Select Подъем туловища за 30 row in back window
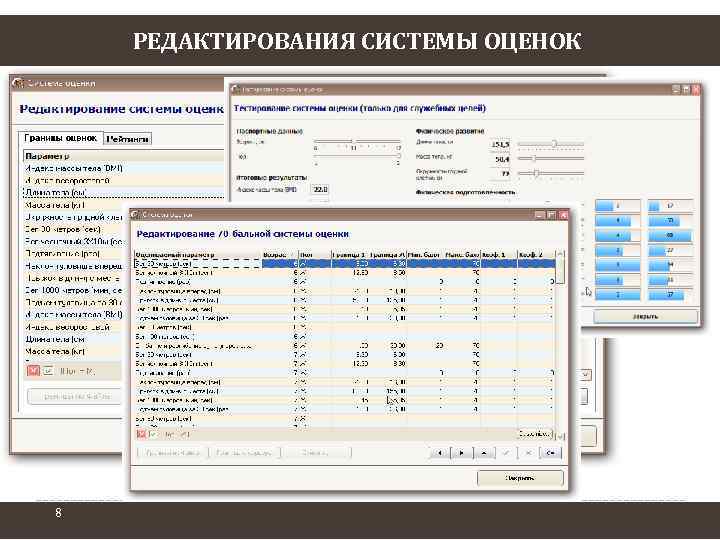The height and width of the screenshot is (540, 720). tap(75, 303)
